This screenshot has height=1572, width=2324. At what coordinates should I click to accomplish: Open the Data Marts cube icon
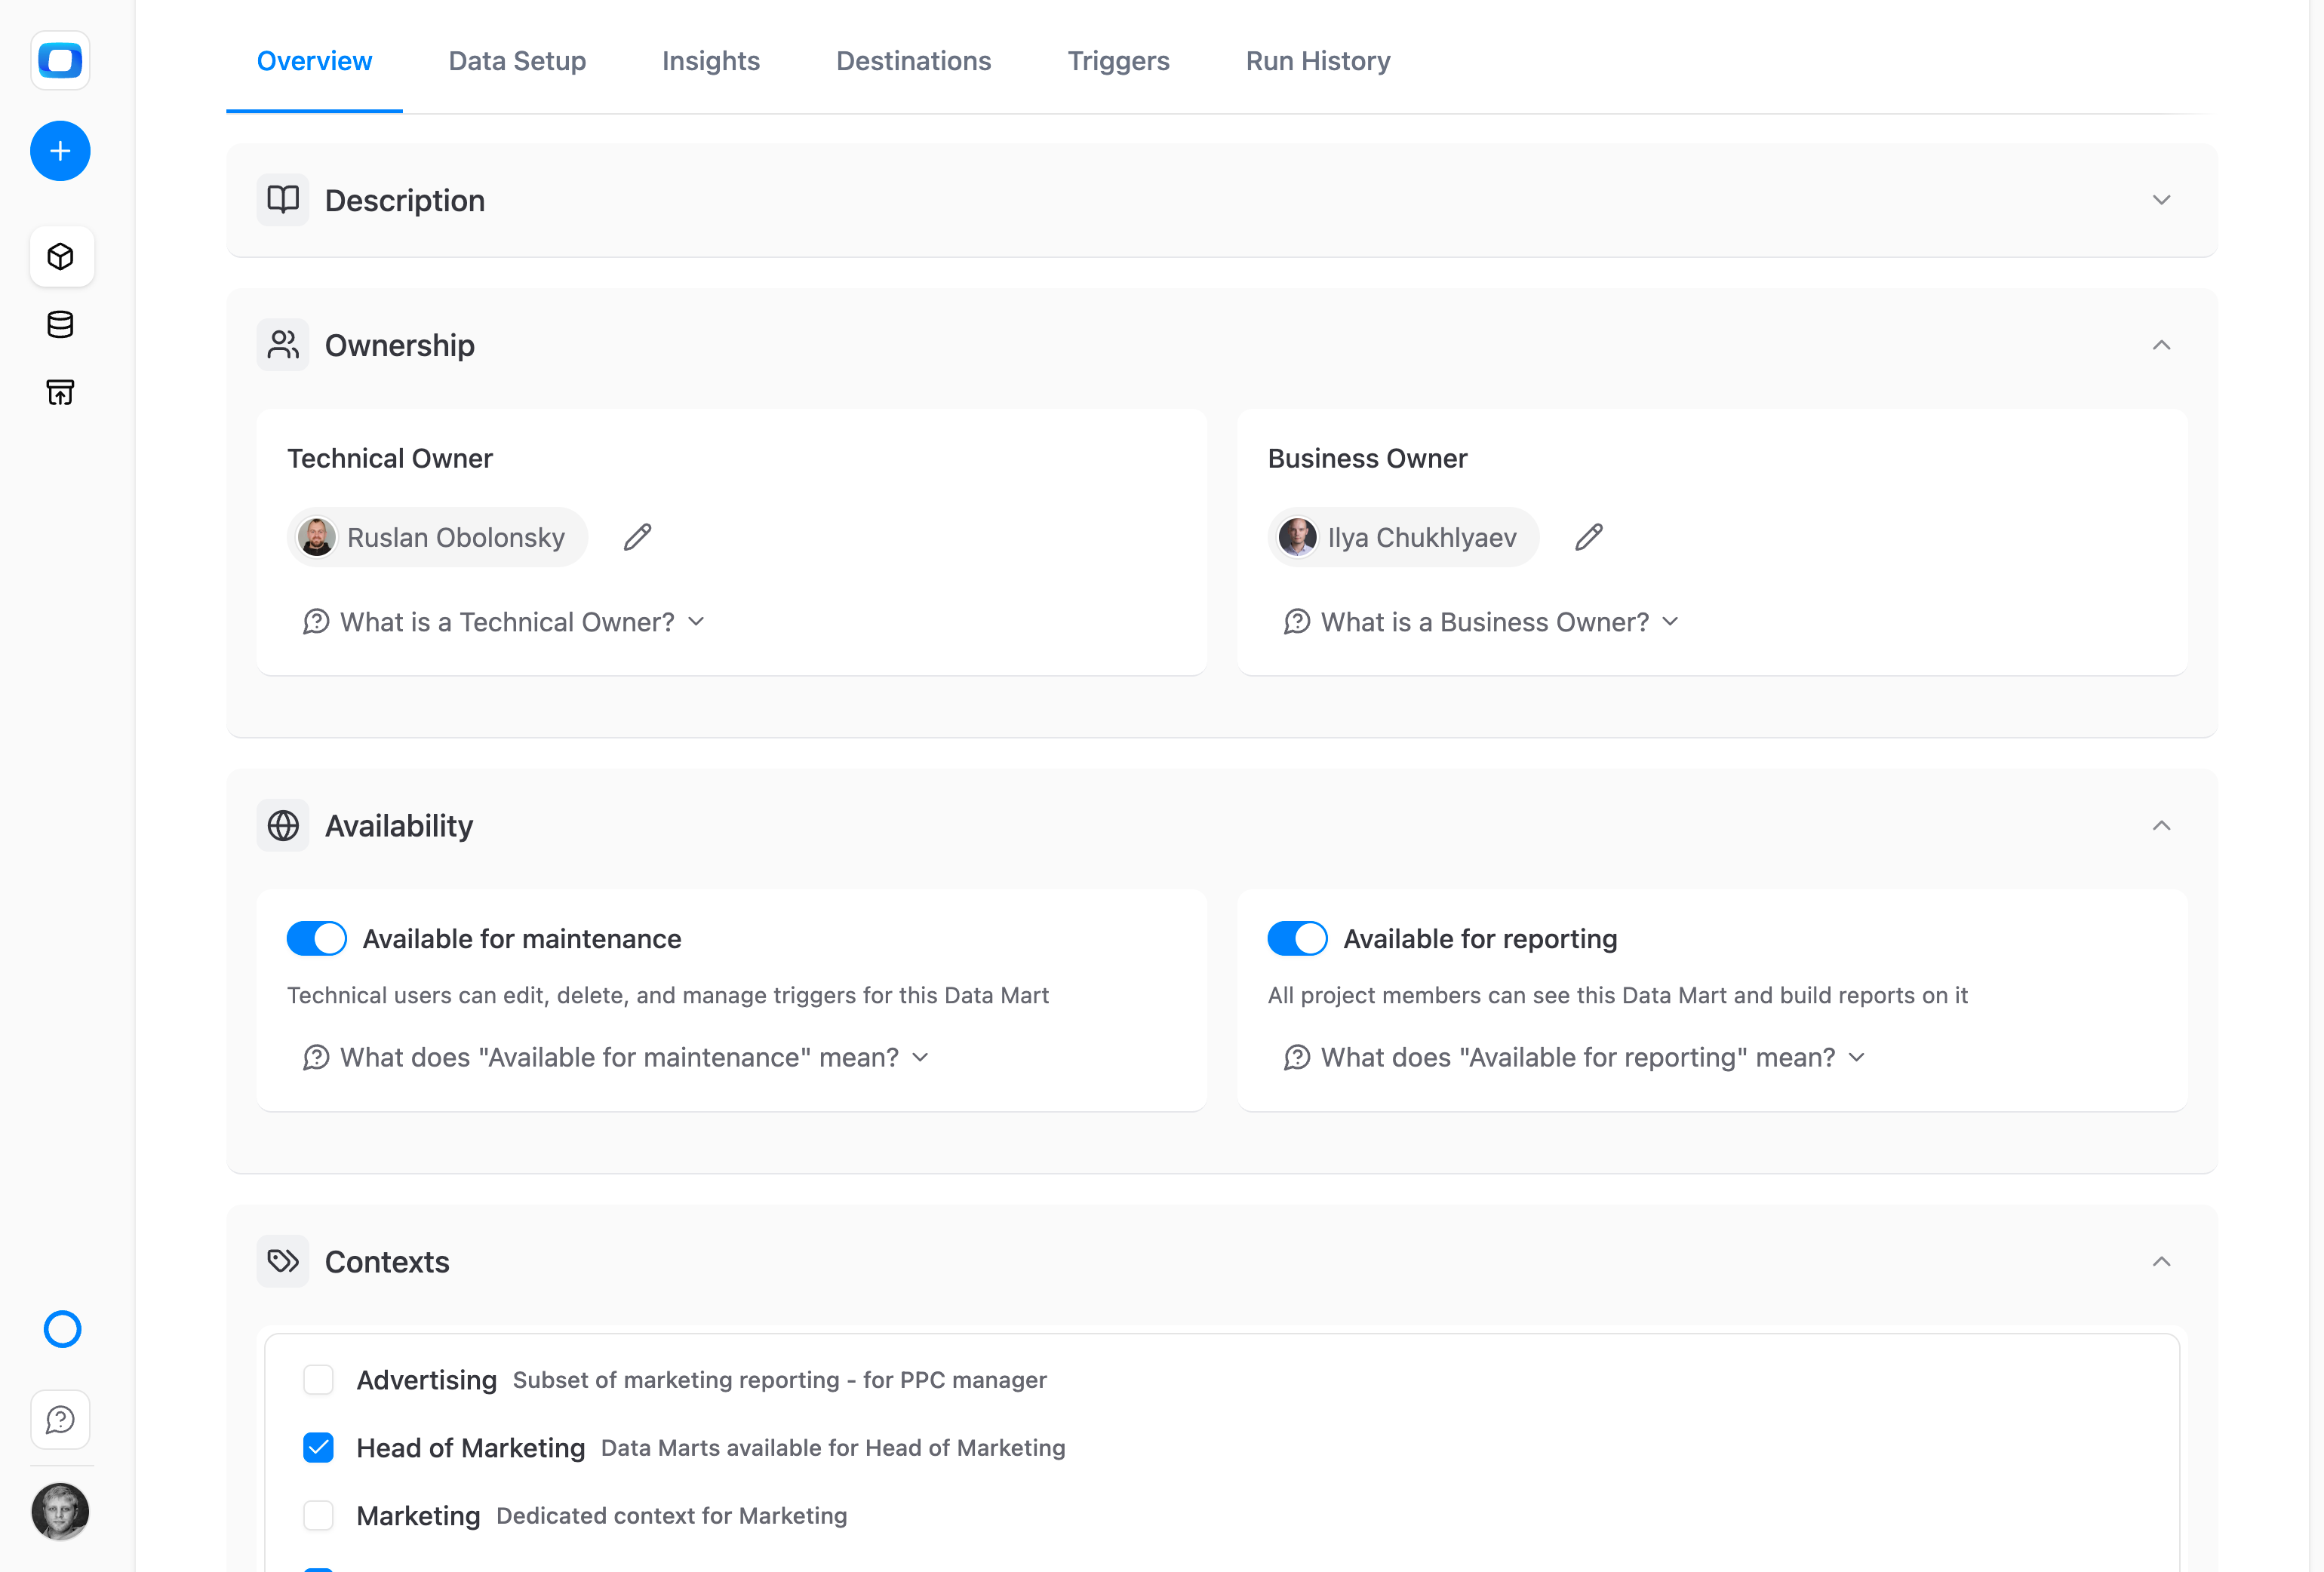click(61, 257)
